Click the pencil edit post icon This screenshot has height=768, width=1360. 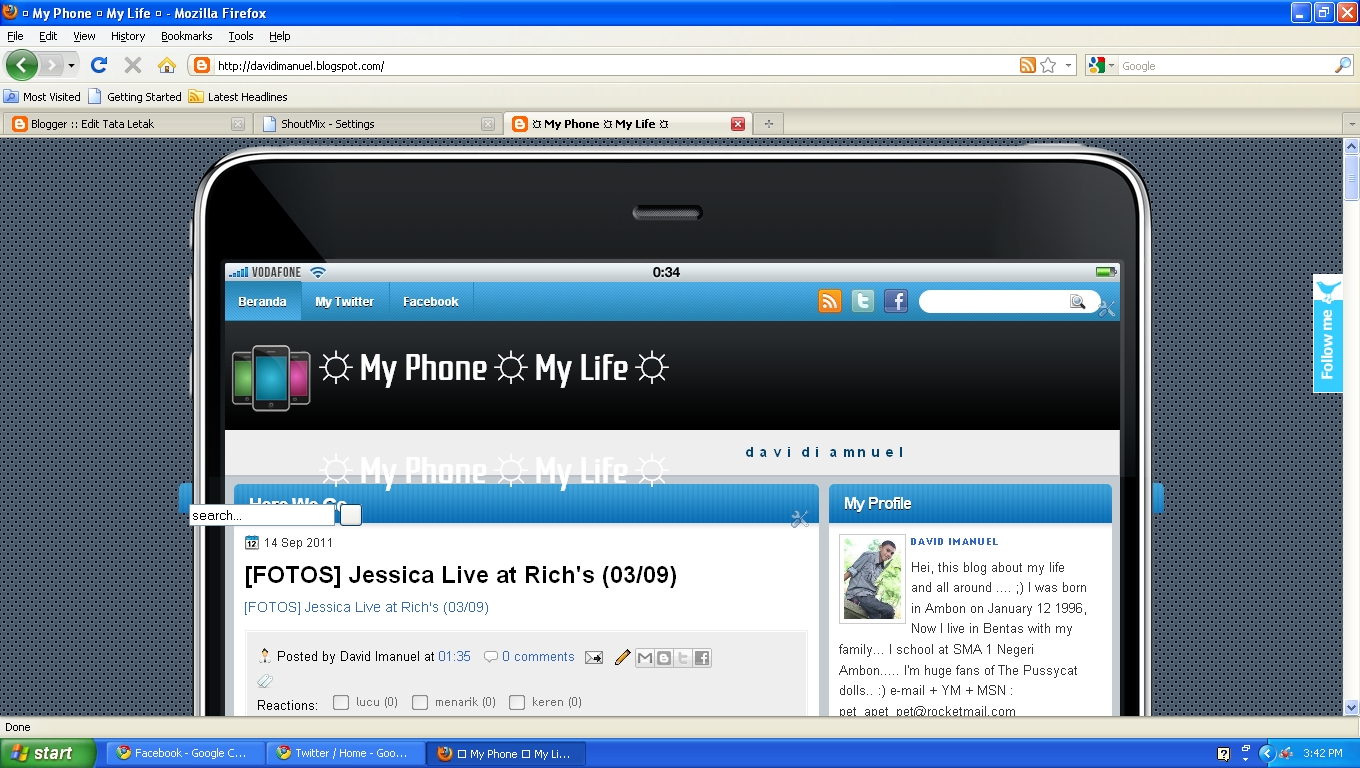622,657
